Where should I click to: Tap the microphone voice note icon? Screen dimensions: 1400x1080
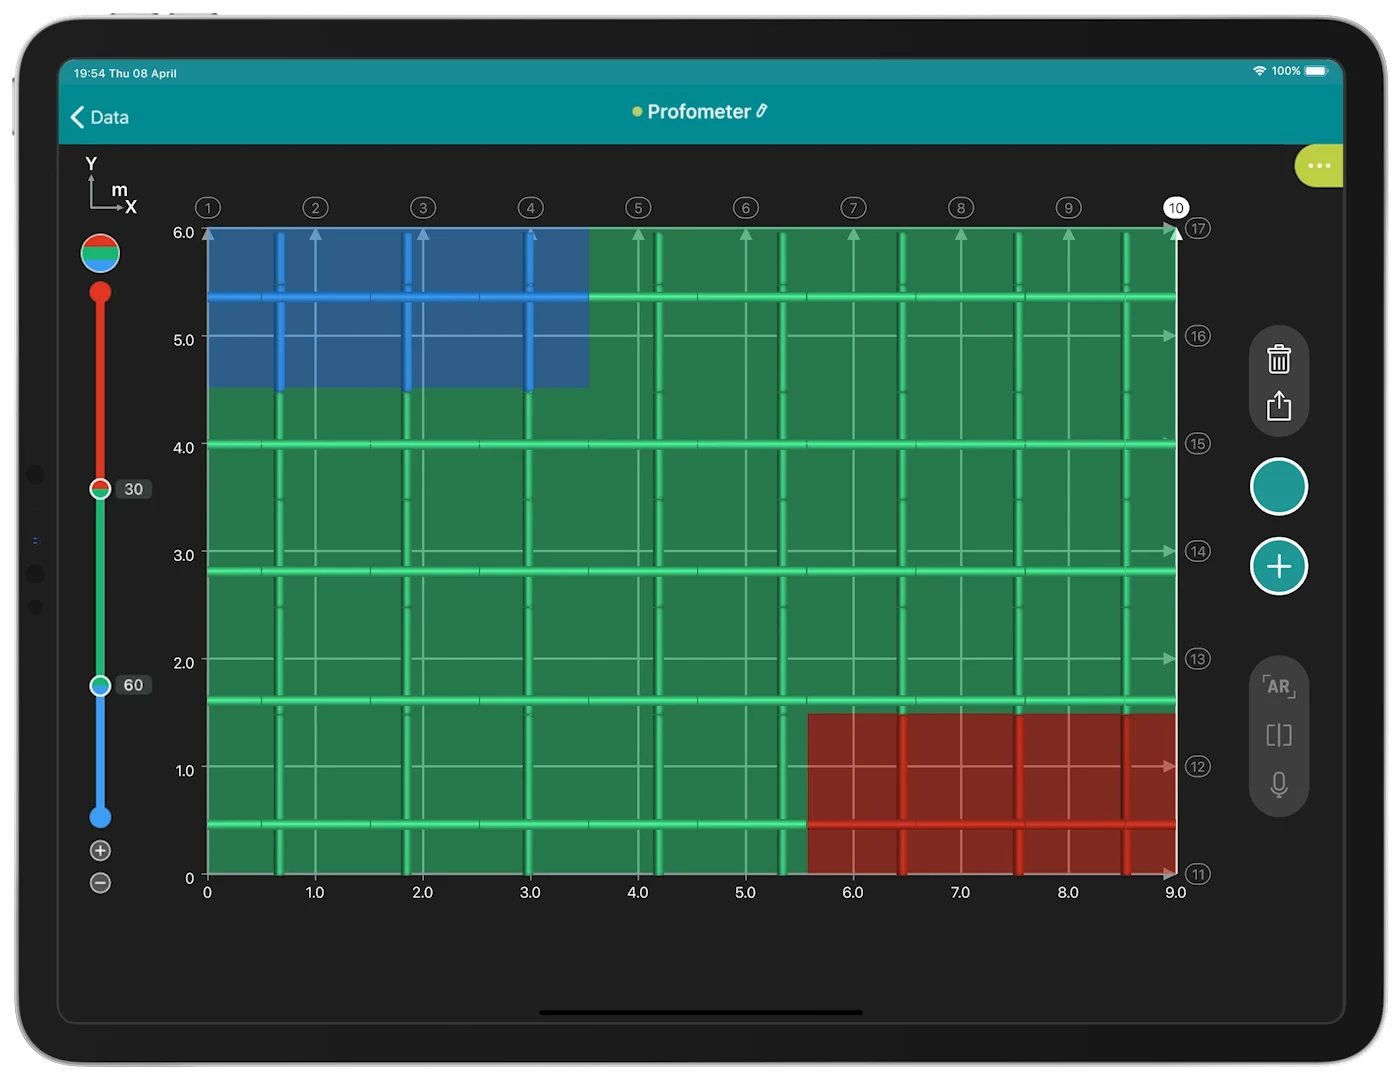(x=1279, y=784)
